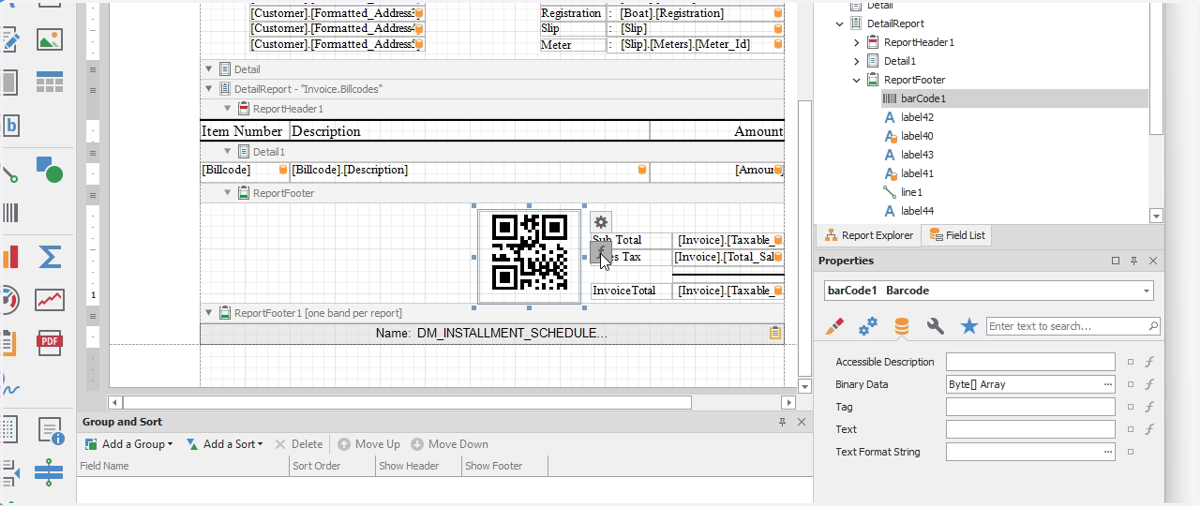Open Text Format String ellipsis editor
The width and height of the screenshot is (1200, 506).
(1107, 452)
